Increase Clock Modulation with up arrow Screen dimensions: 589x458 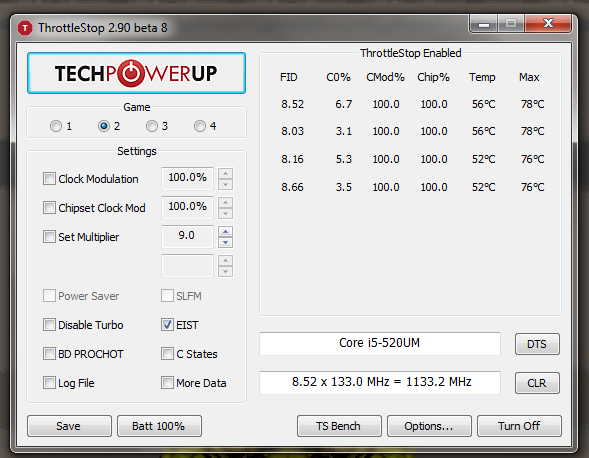coord(225,174)
